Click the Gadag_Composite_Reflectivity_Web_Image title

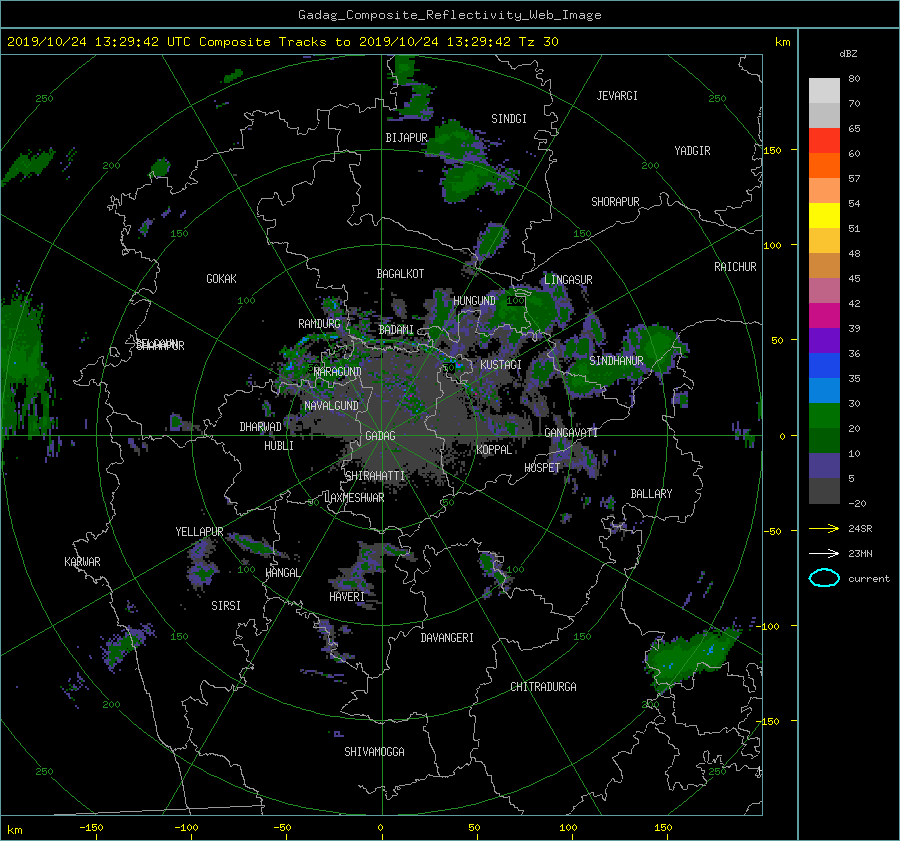coord(449,15)
